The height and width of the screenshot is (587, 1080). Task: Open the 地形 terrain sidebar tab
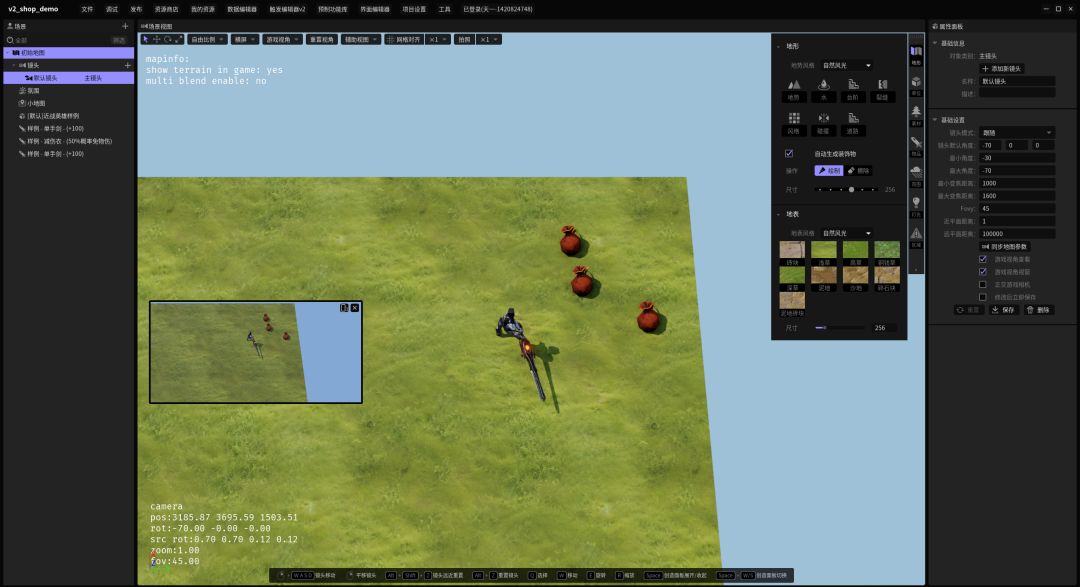(916, 55)
